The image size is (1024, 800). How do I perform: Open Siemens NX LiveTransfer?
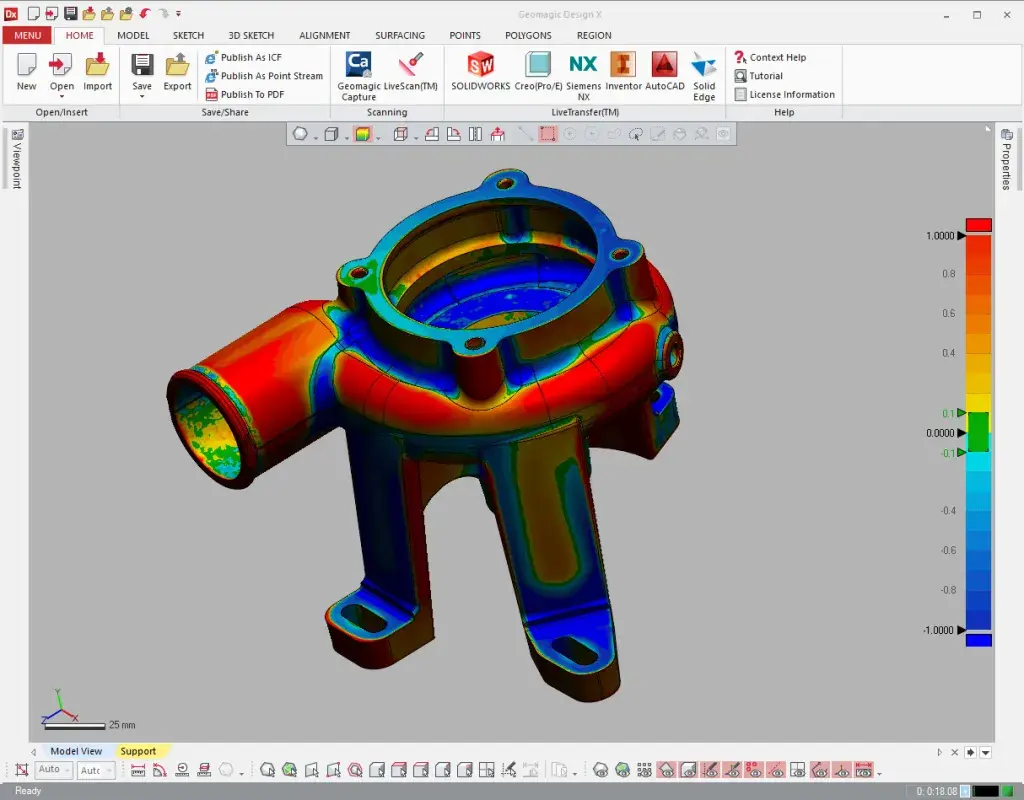[583, 70]
